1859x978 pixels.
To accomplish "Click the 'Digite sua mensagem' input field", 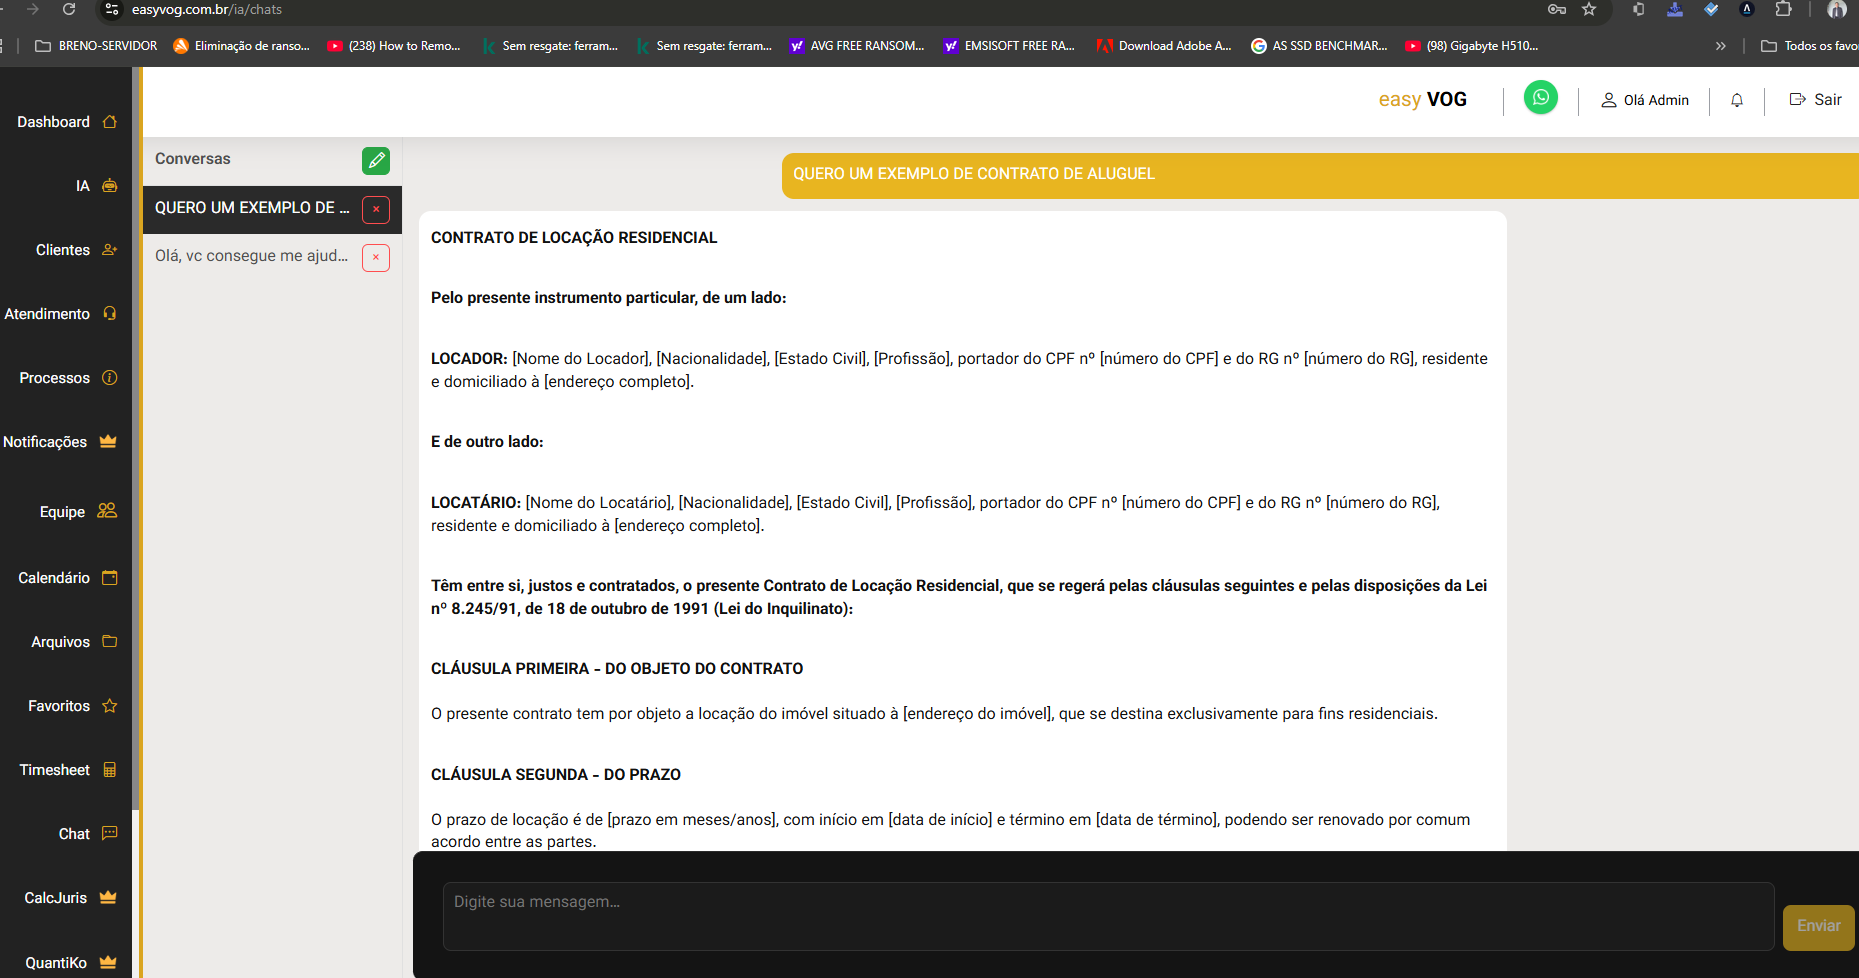I will (x=1108, y=916).
